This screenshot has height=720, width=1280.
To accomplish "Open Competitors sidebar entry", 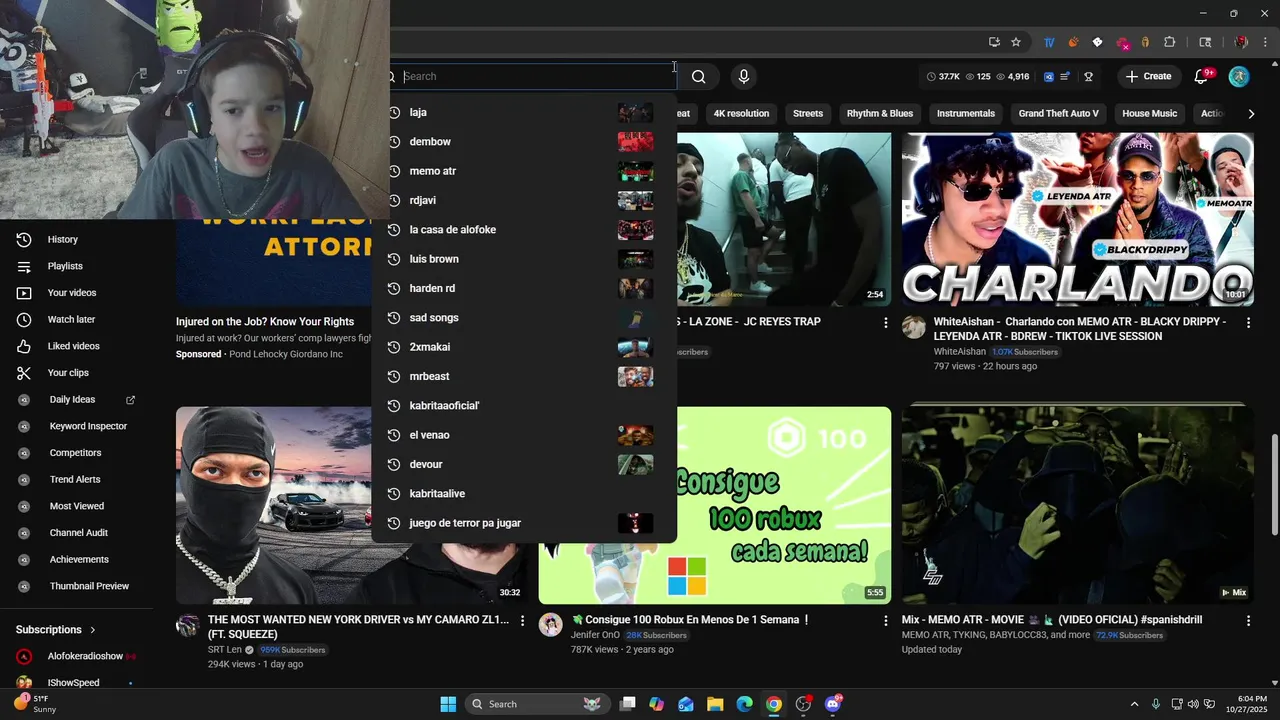I will coord(76,453).
